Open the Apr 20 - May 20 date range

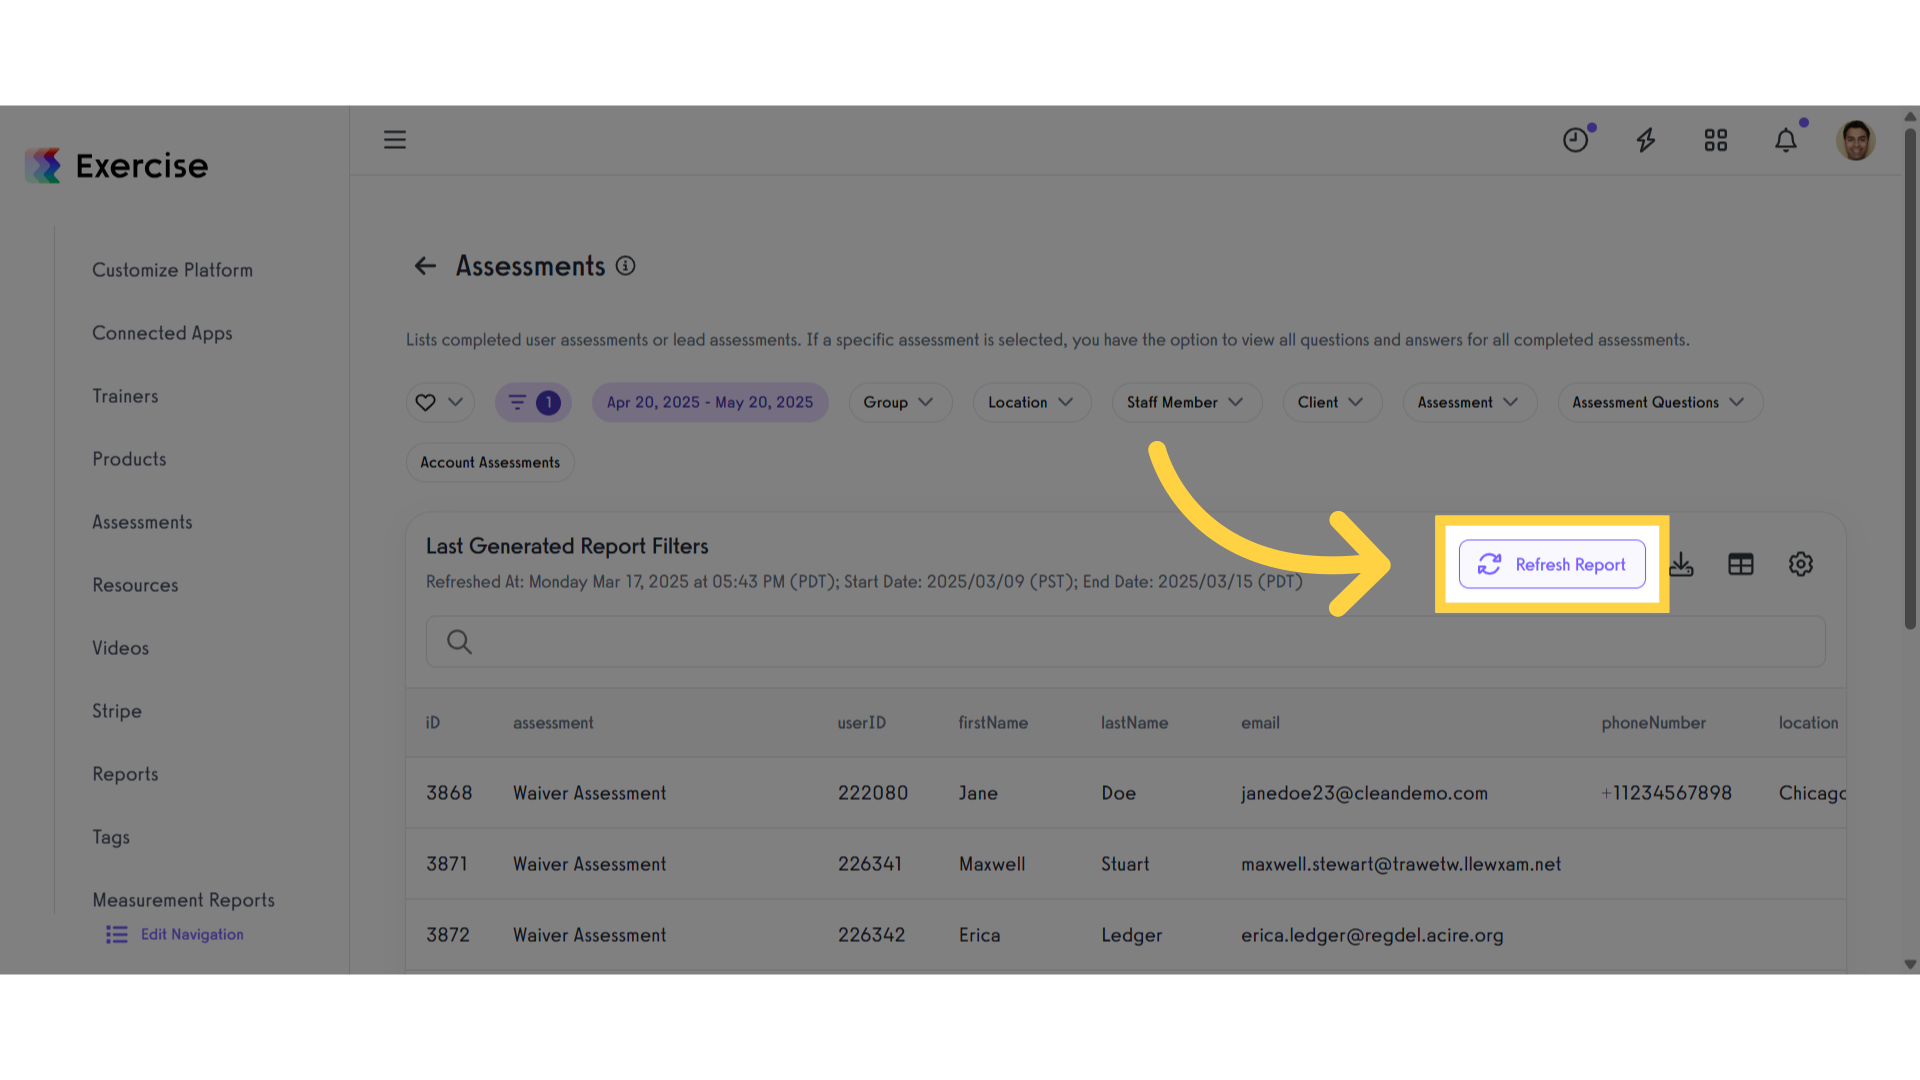point(710,402)
